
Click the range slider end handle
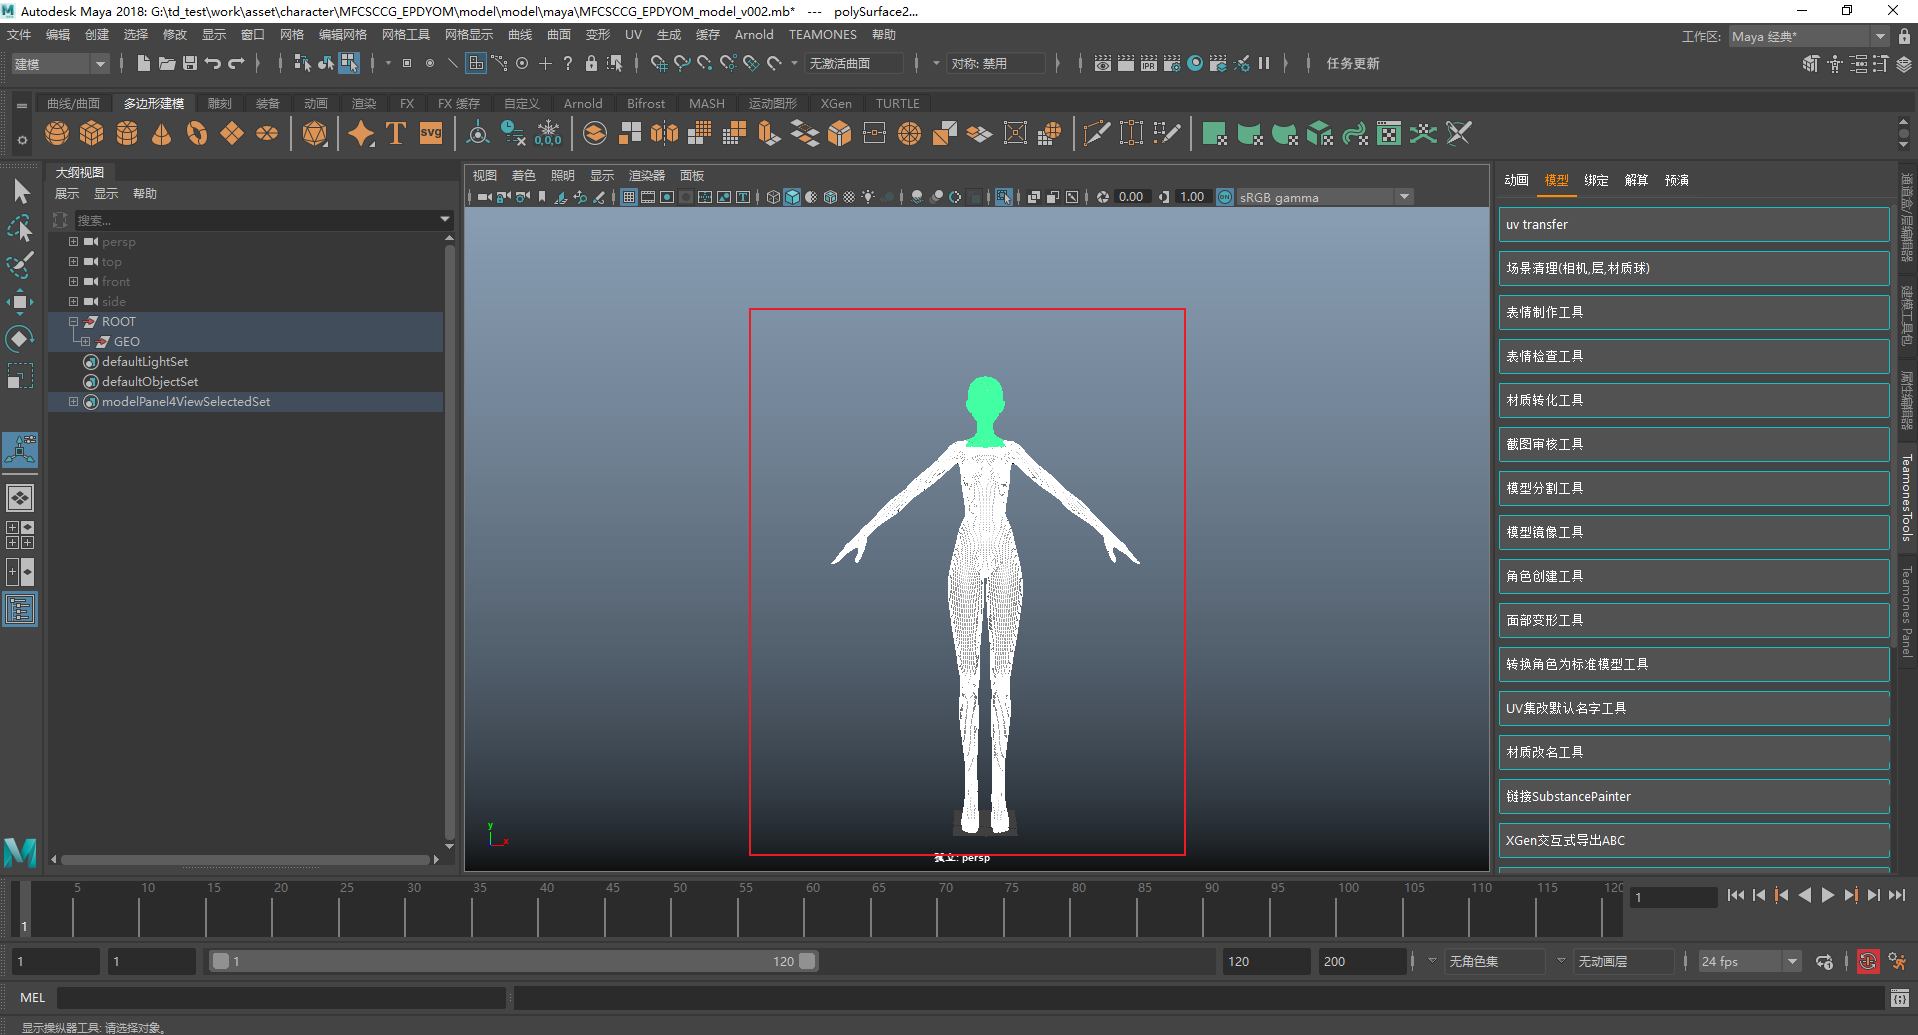807,961
